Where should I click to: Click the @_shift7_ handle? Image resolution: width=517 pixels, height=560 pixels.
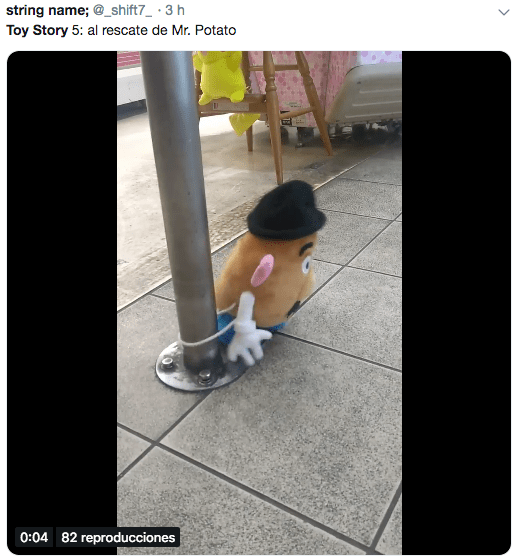[122, 10]
